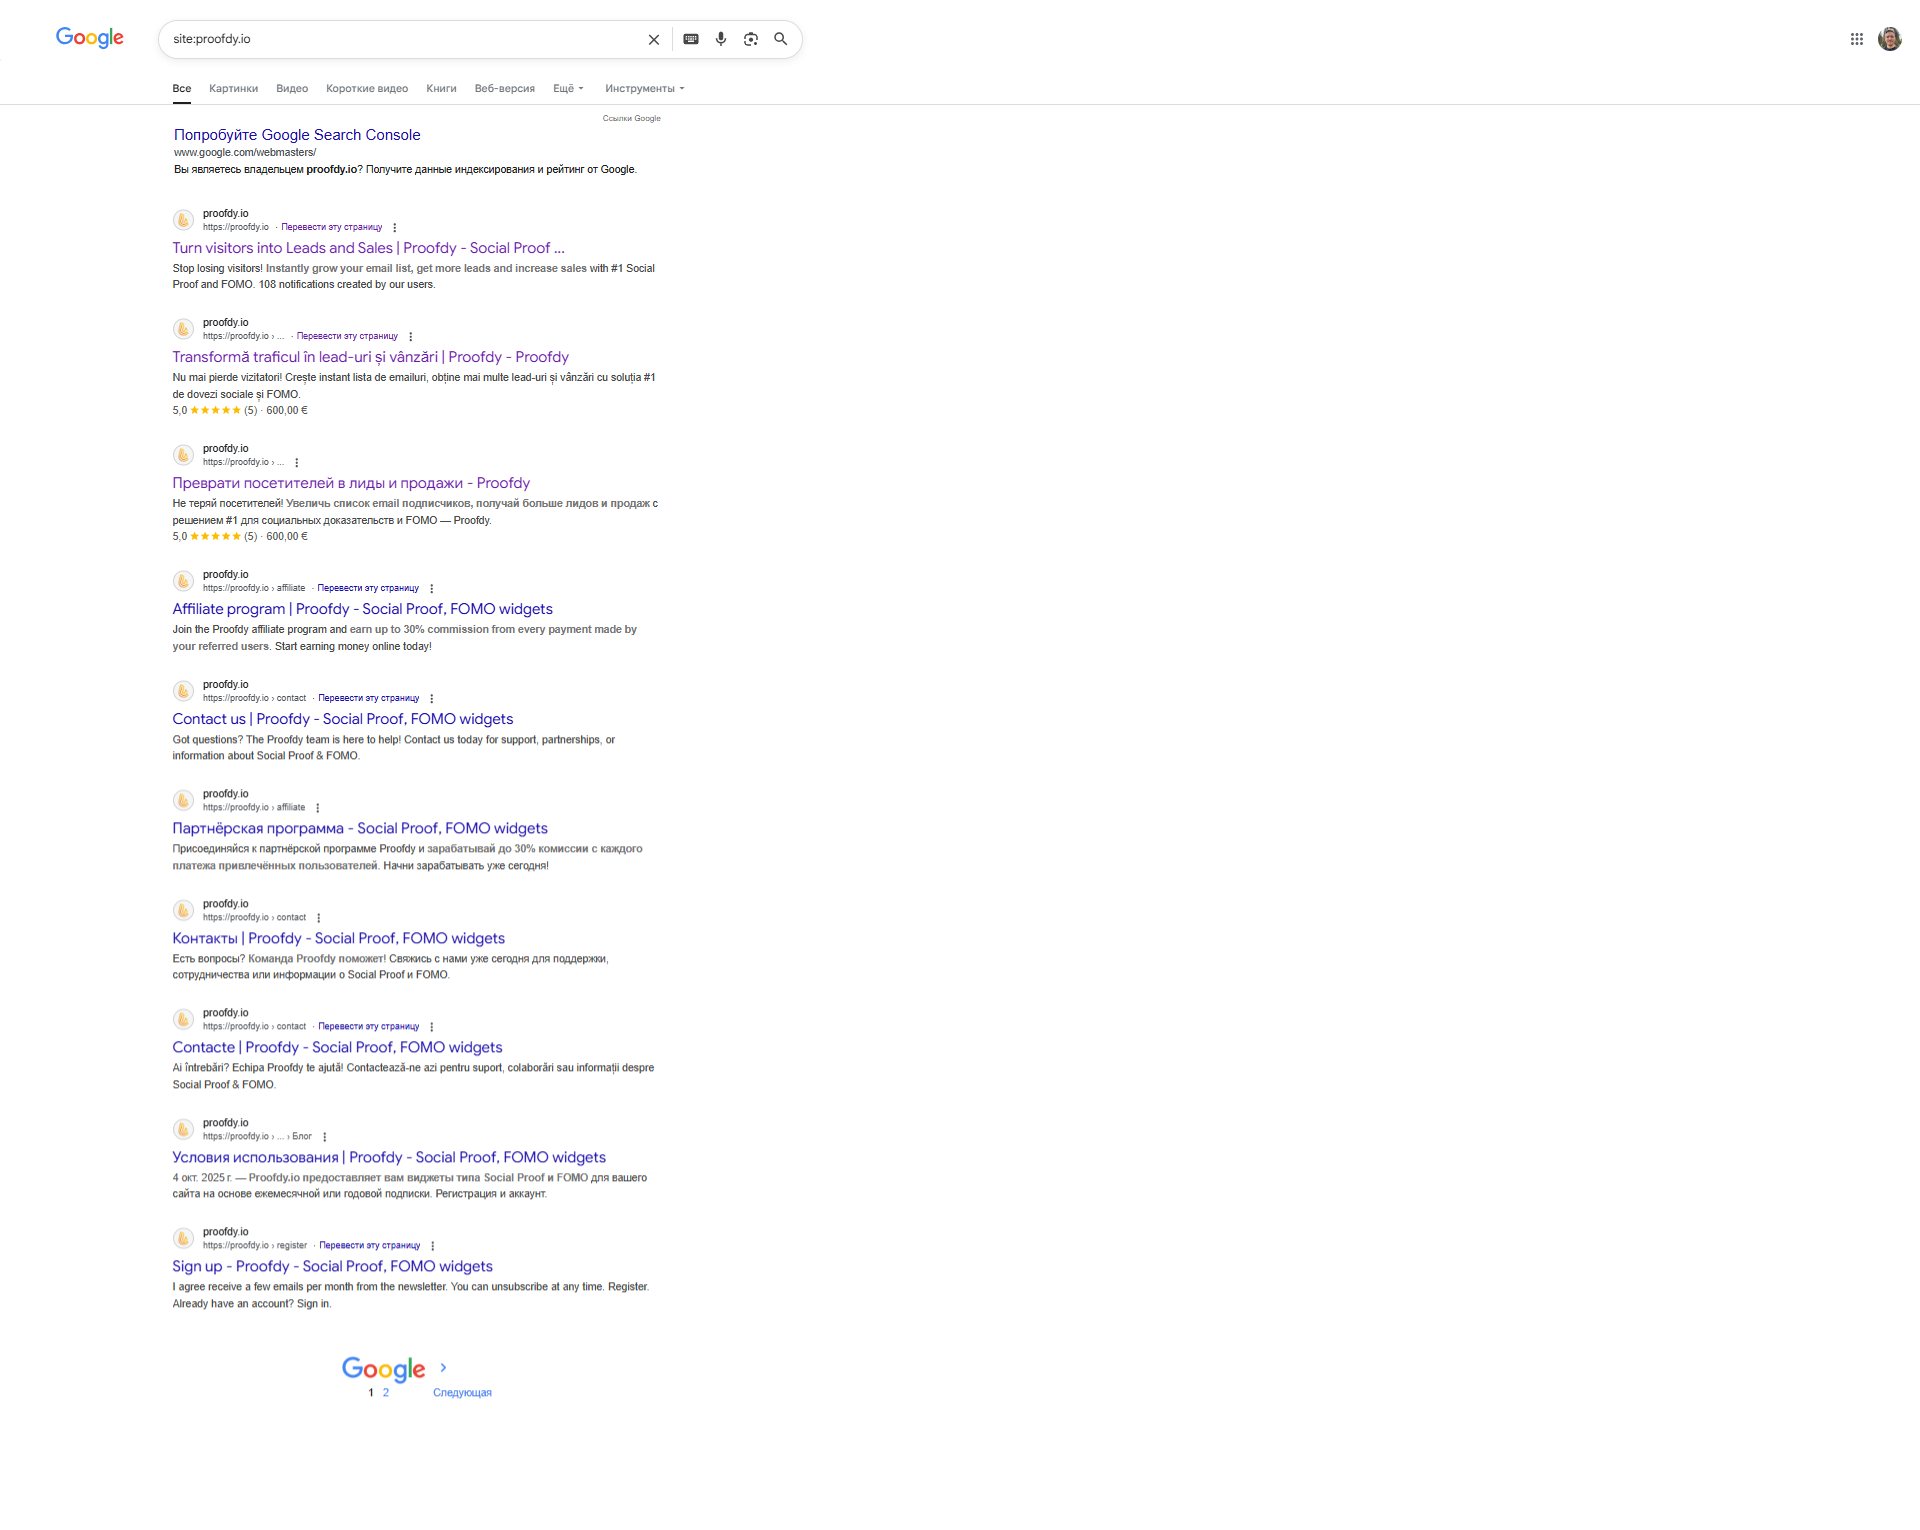Click Попробуйте Google Search Console link

tap(297, 135)
